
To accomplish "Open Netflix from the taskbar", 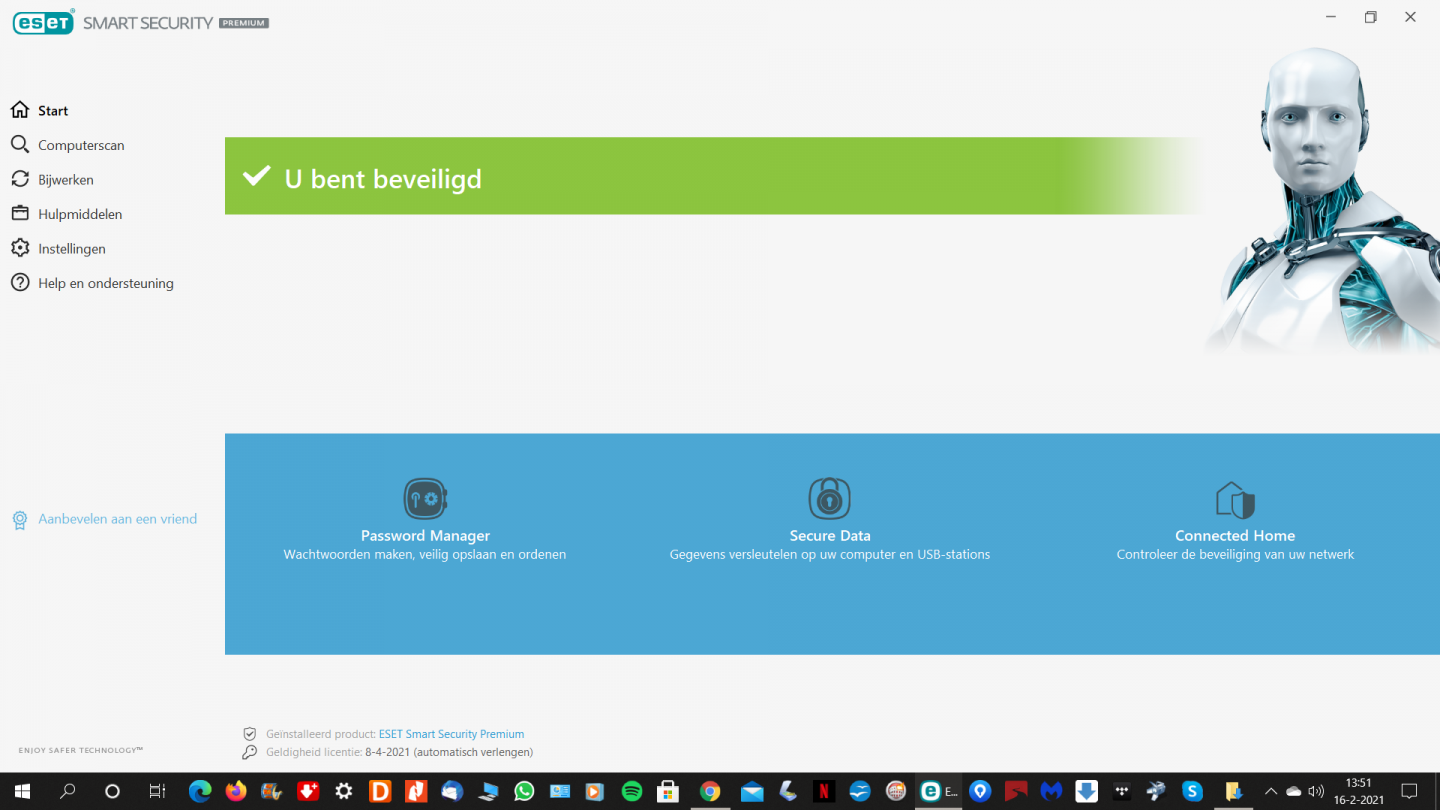I will 824,791.
